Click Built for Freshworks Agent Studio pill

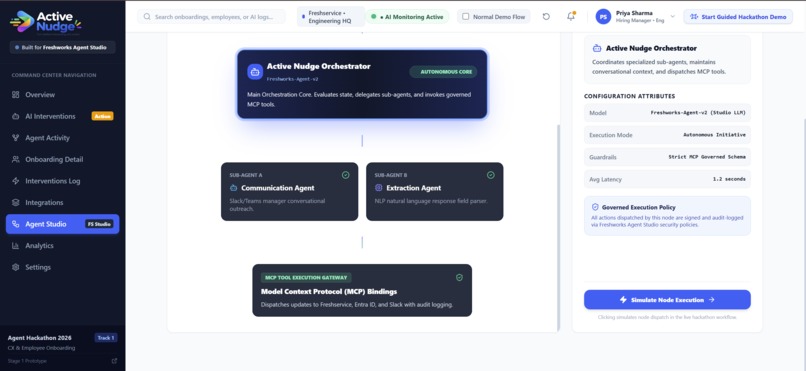coord(62,47)
